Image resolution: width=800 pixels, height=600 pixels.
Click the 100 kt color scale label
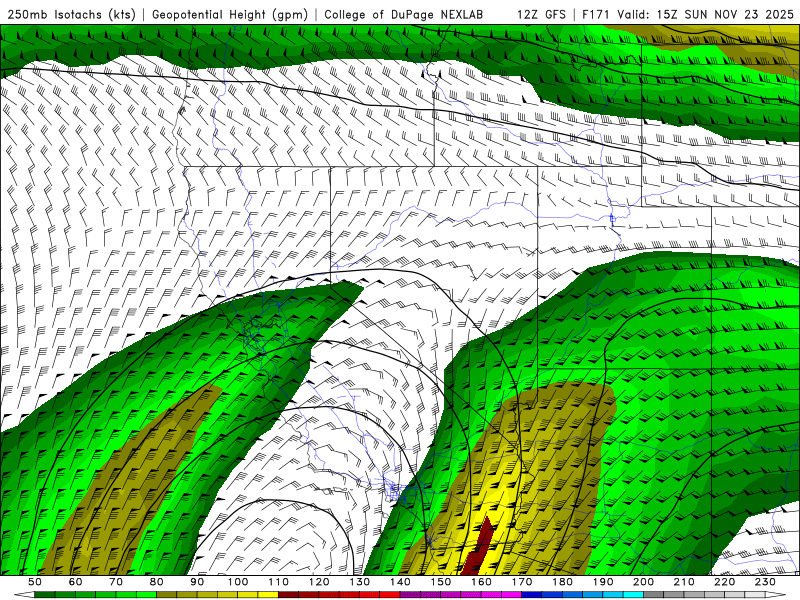tap(238, 582)
